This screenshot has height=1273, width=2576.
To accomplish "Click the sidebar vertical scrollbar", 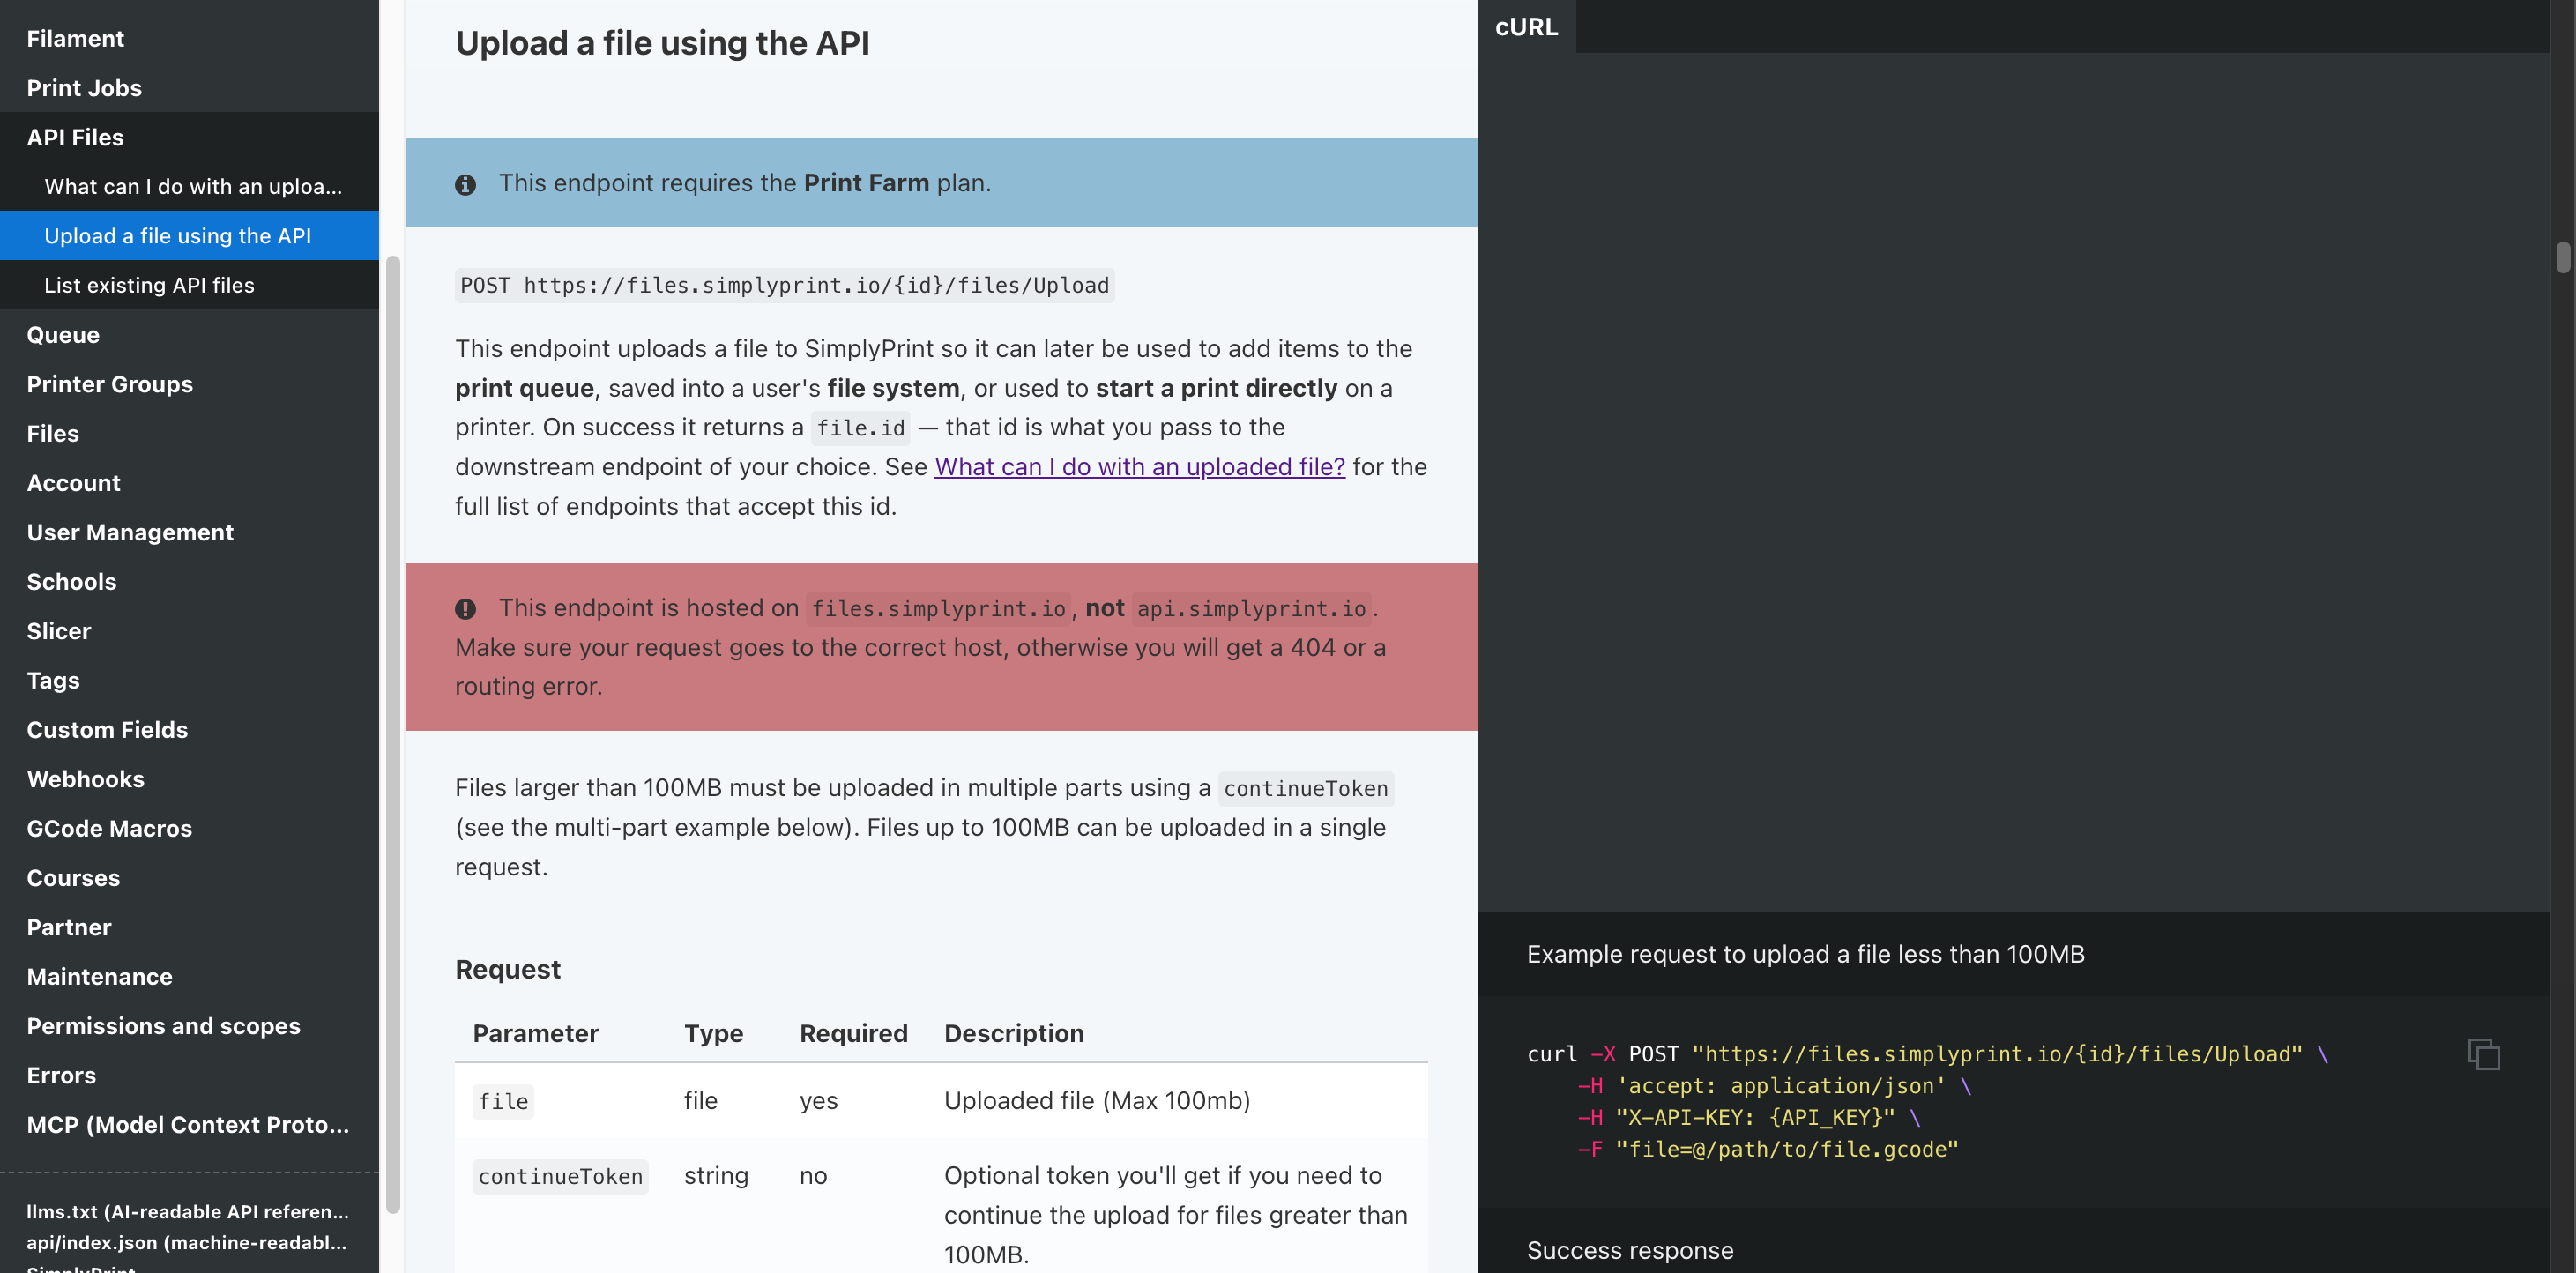I will [393, 734].
